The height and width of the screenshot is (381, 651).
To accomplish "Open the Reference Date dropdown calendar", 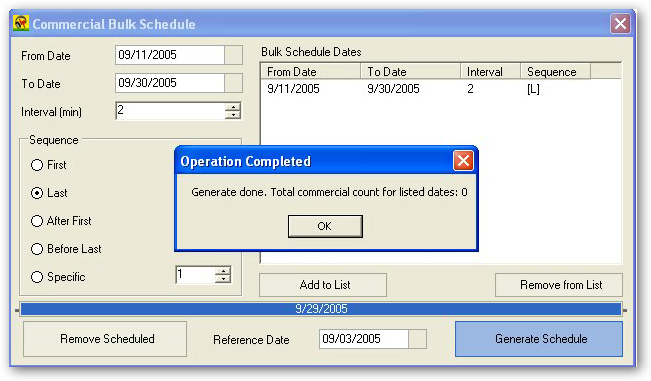I will point(417,339).
